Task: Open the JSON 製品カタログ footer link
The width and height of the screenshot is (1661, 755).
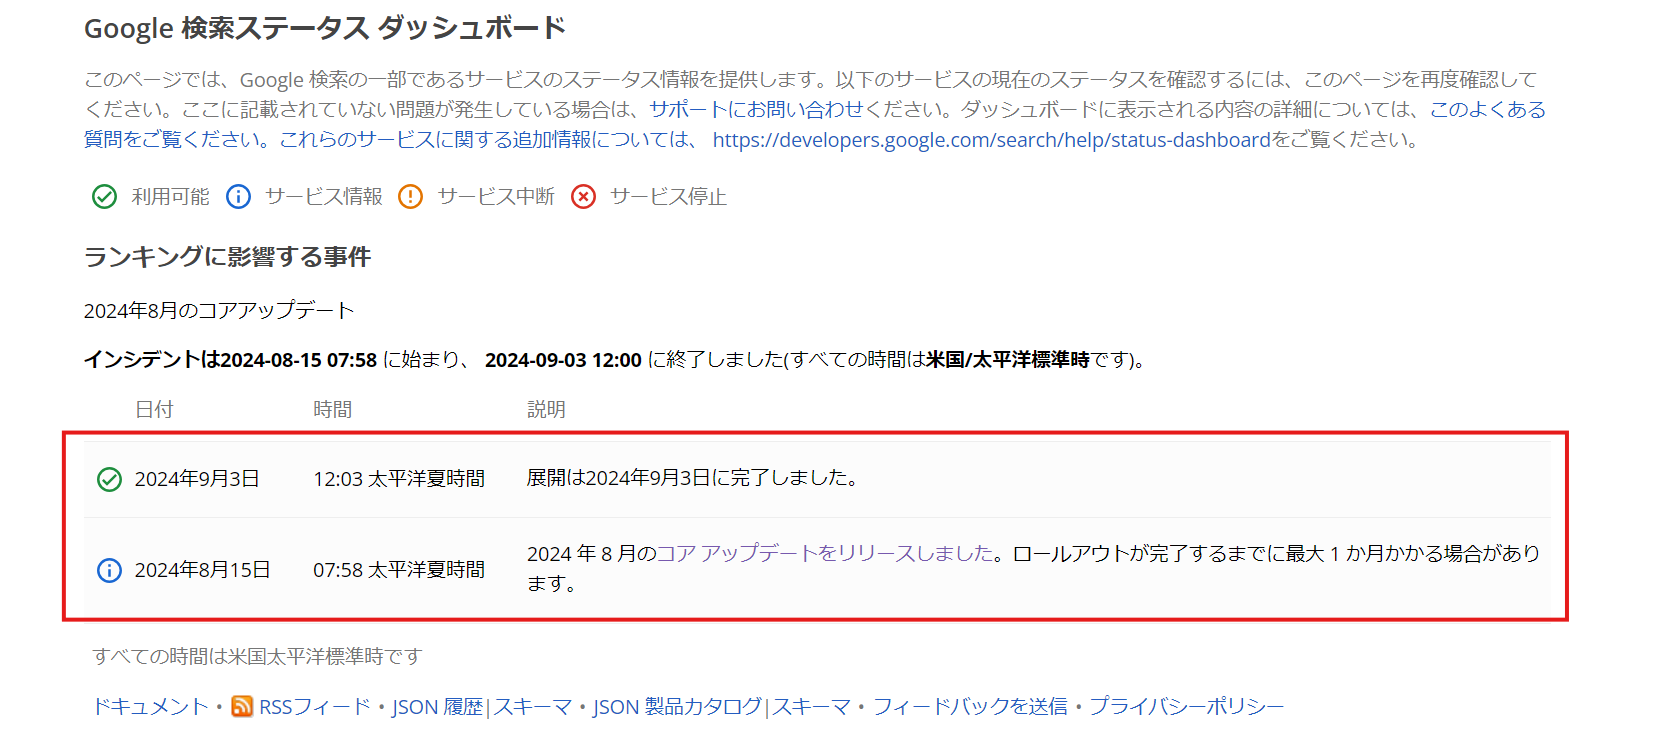Action: (678, 707)
